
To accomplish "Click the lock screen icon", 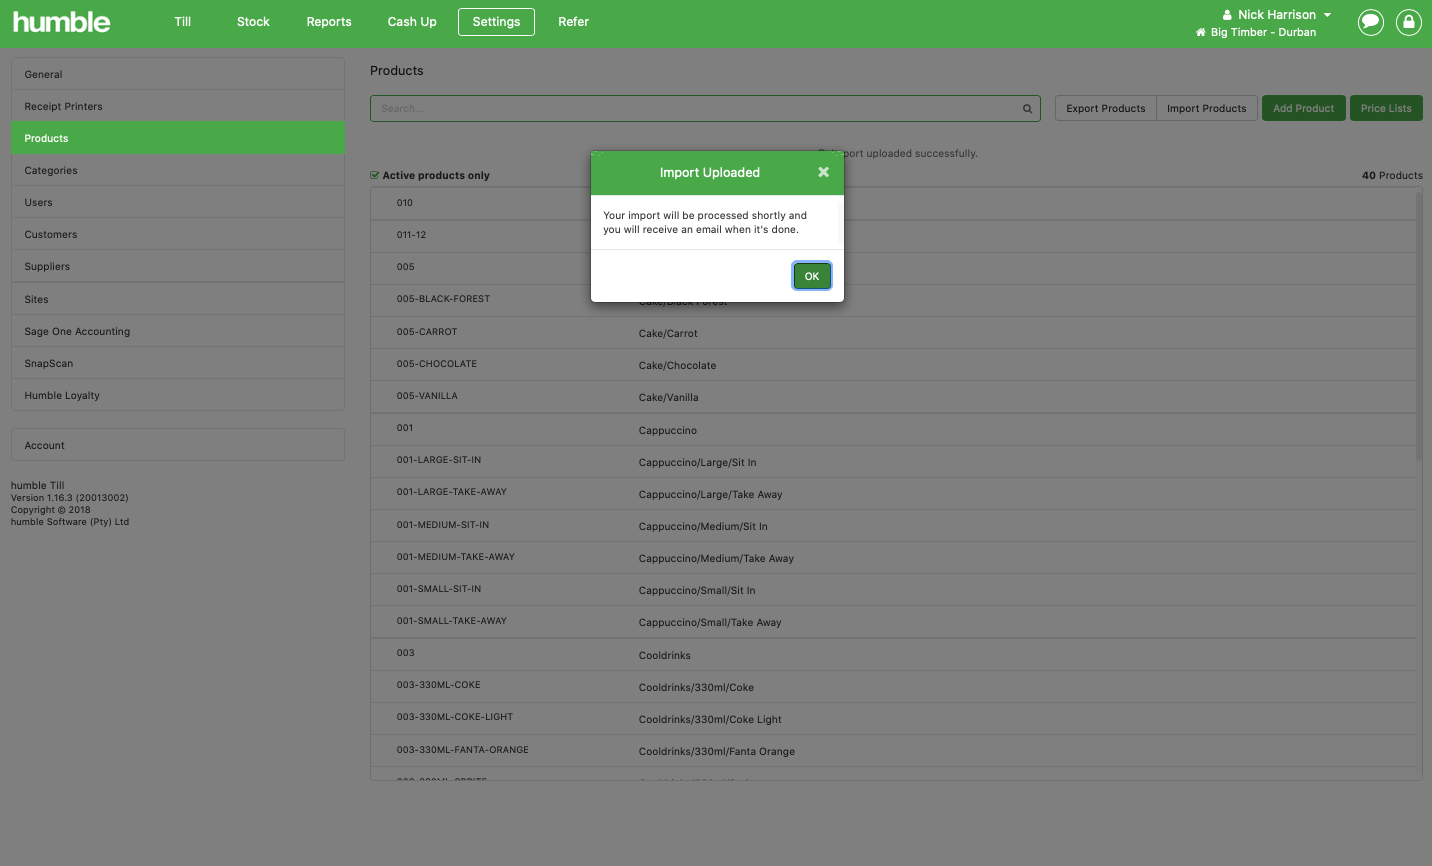I will (x=1408, y=22).
